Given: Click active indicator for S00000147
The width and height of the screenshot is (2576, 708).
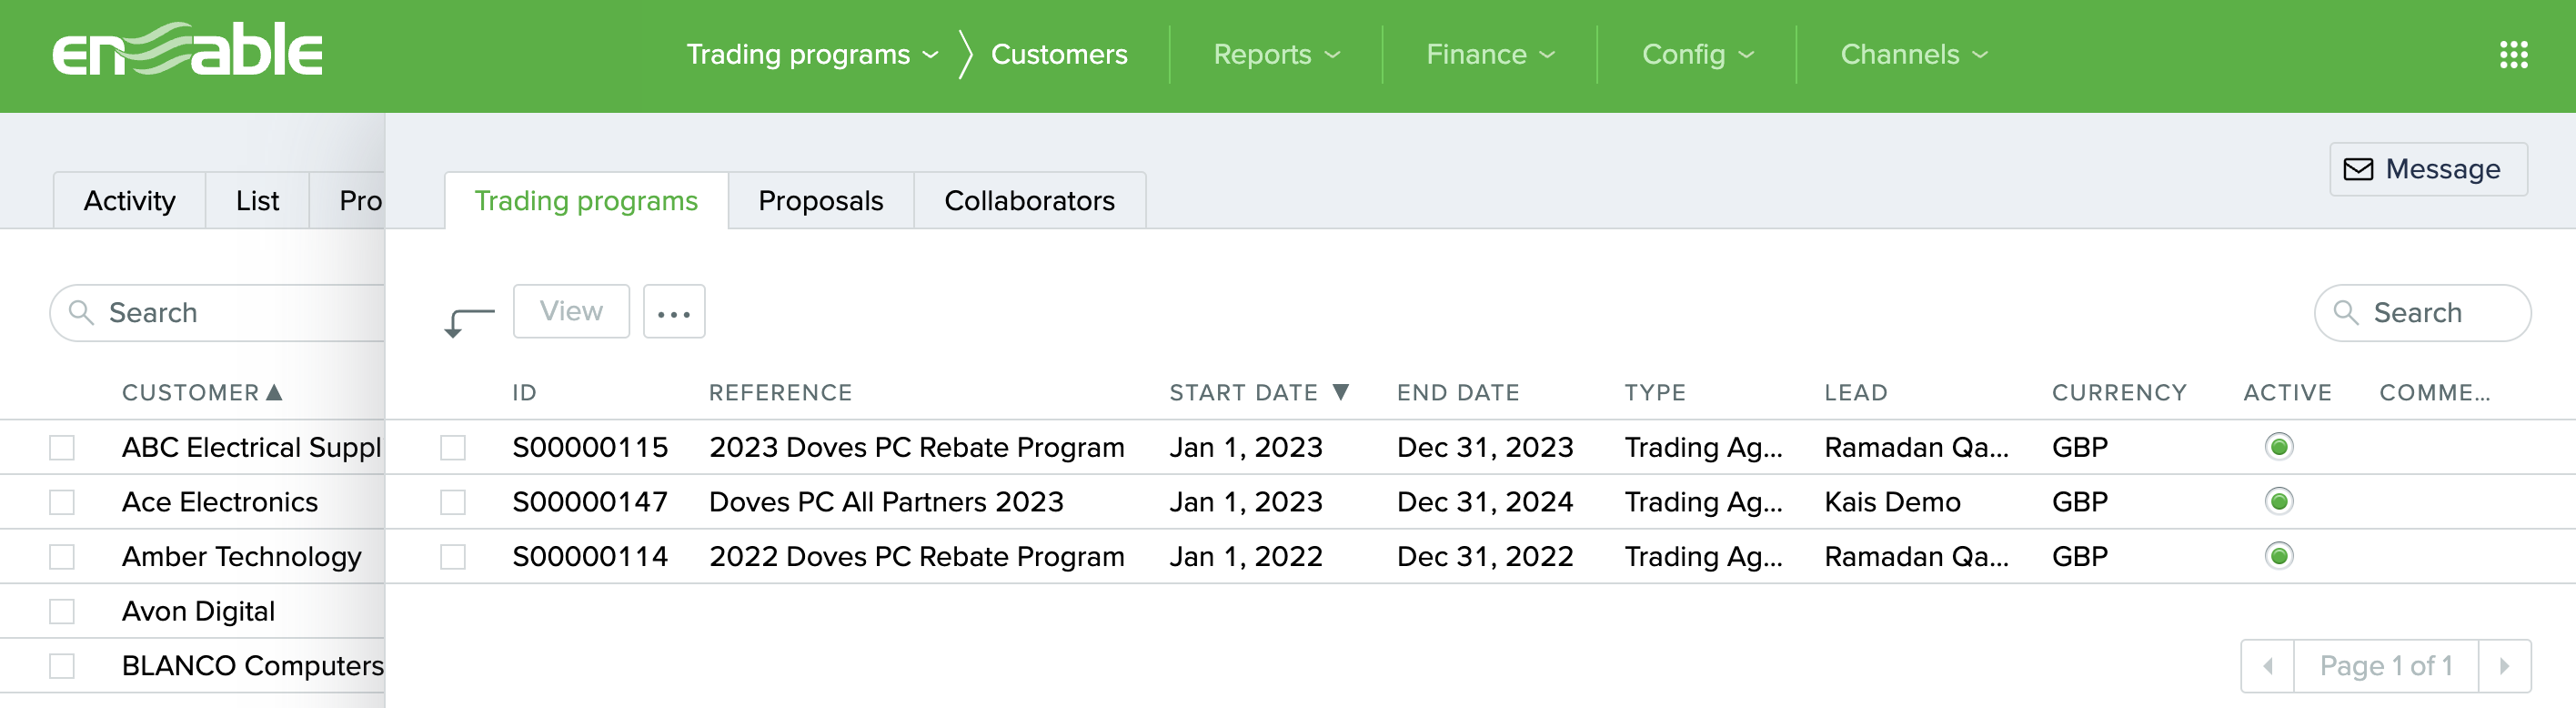Looking at the screenshot, I should tap(2278, 501).
